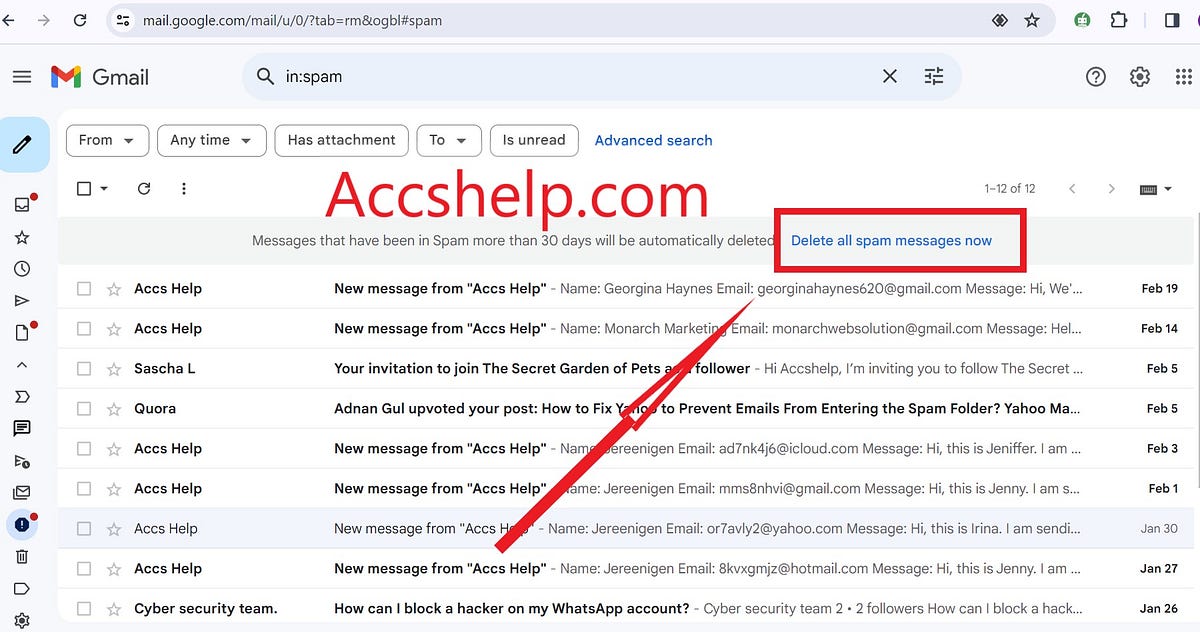The height and width of the screenshot is (632, 1200).
Task: Open the Compose pencil icon
Action: pyautogui.click(x=24, y=144)
